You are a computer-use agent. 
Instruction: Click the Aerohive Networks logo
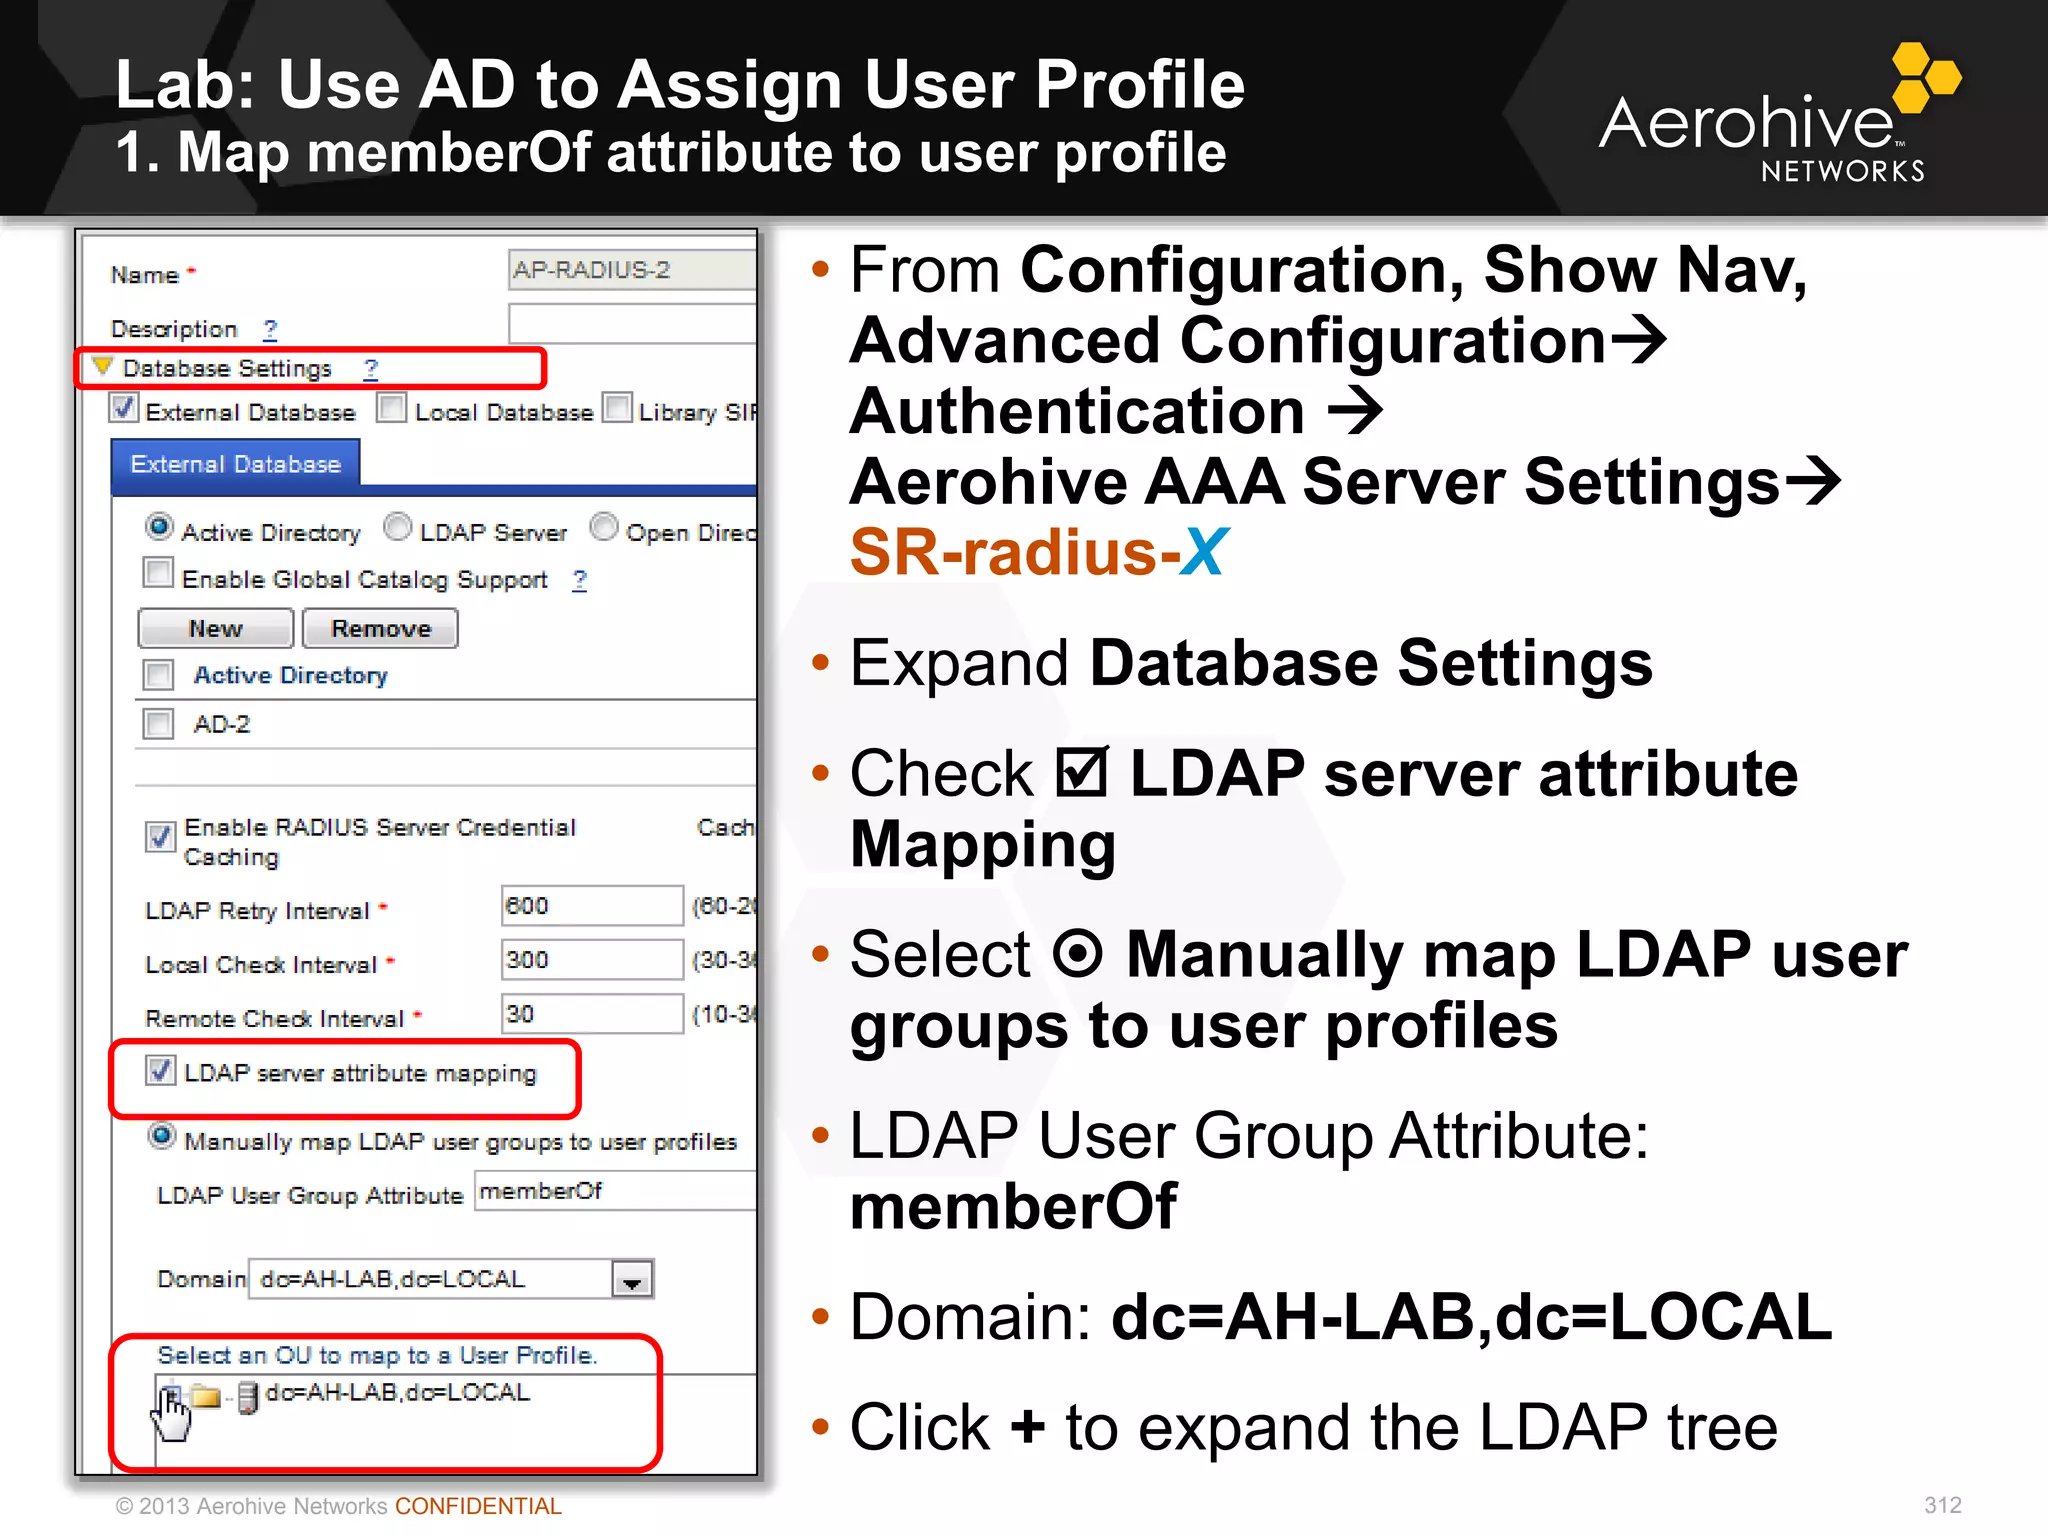[x=1778, y=115]
